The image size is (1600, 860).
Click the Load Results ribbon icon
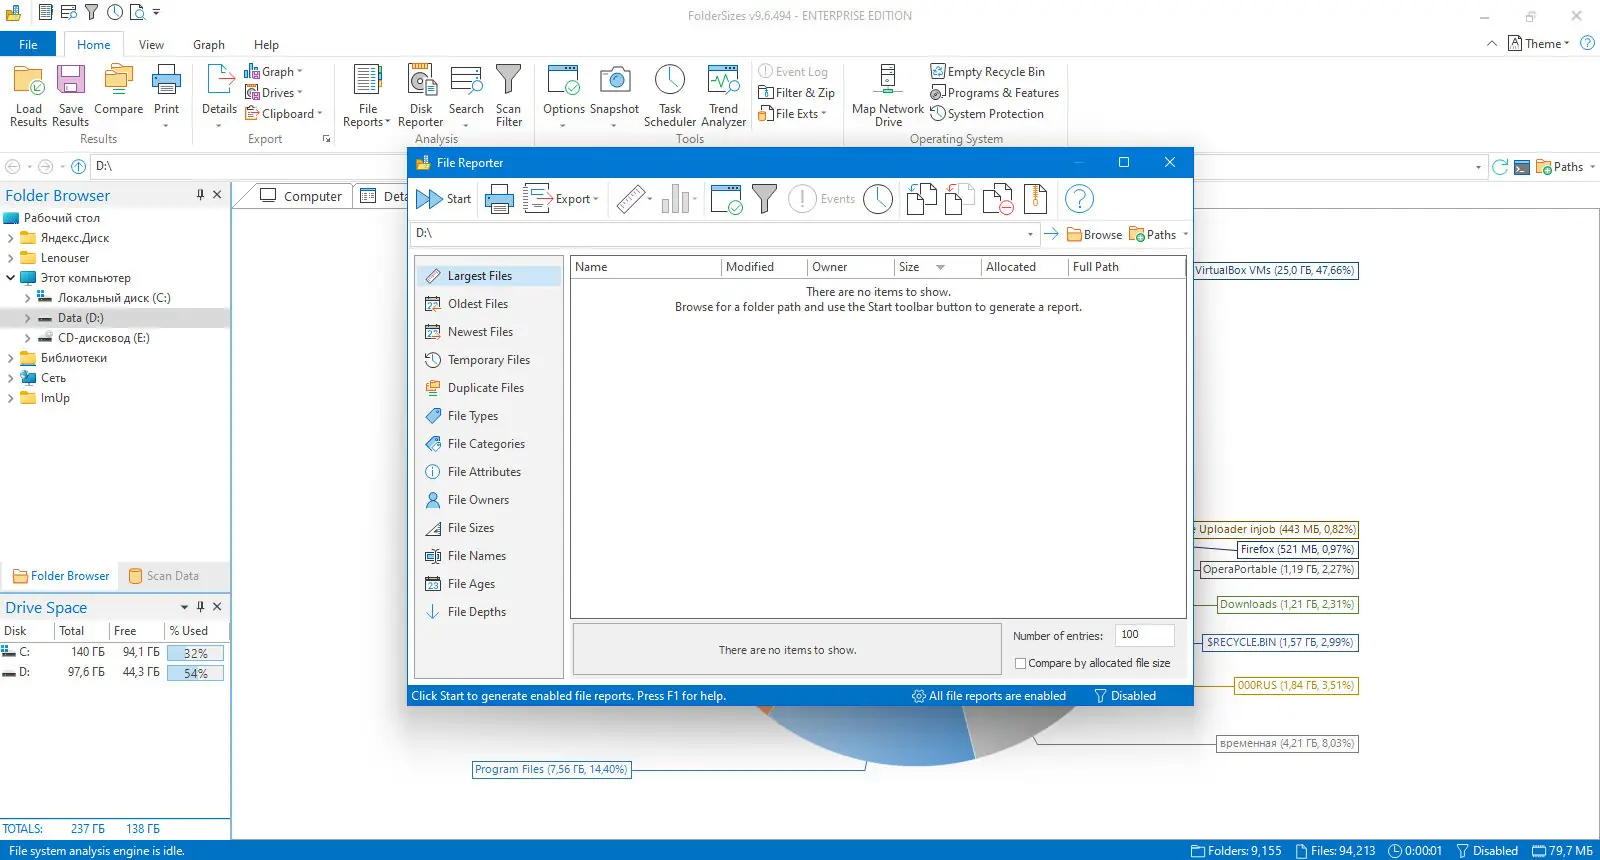pyautogui.click(x=28, y=95)
